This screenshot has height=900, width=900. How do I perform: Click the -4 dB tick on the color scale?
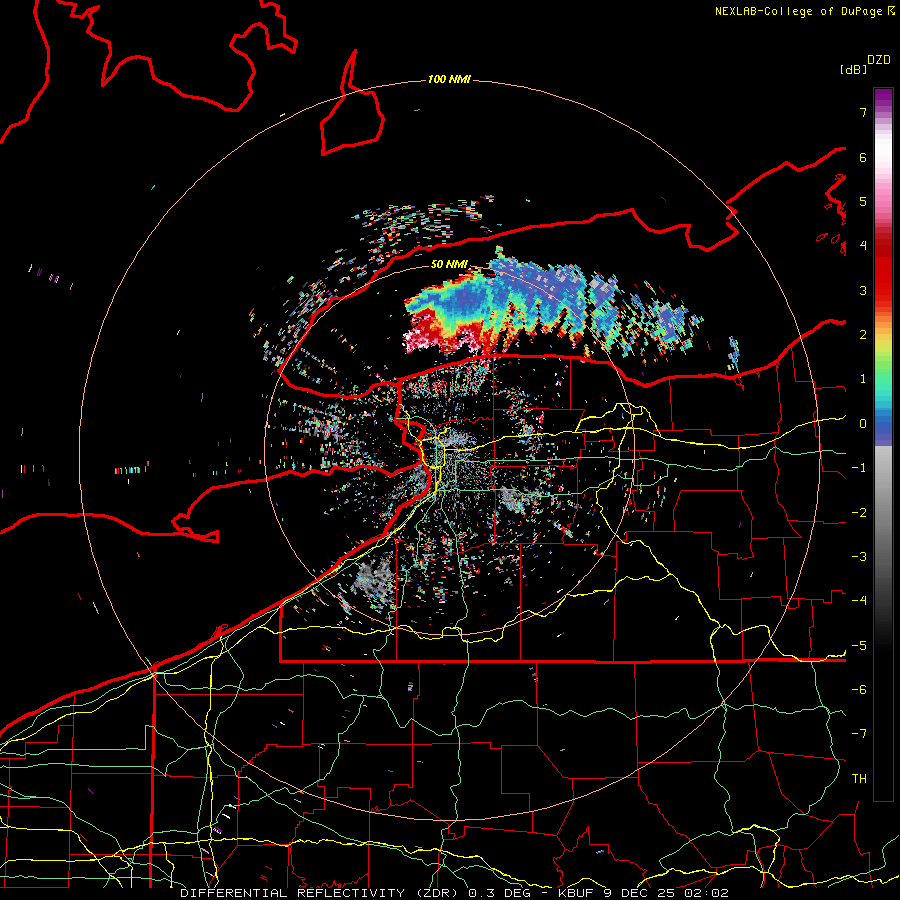pyautogui.click(x=859, y=601)
